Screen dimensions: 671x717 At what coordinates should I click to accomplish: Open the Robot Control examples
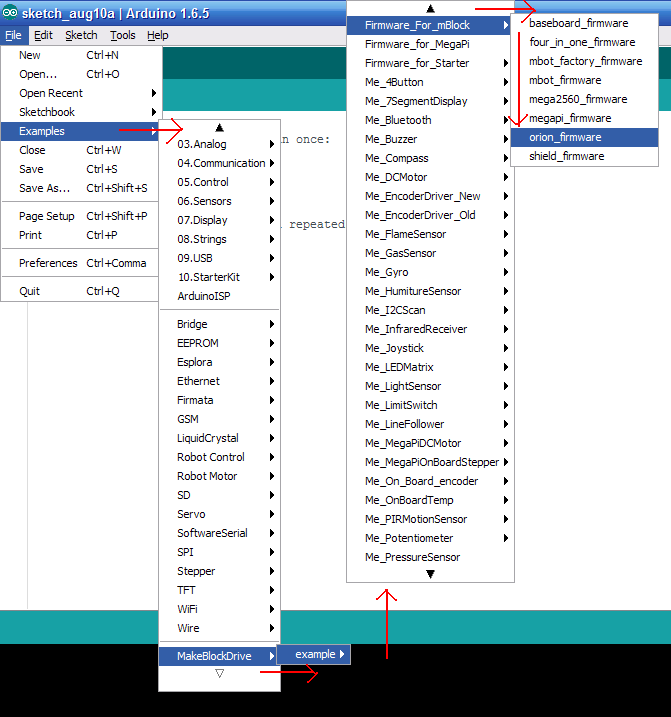(220, 457)
